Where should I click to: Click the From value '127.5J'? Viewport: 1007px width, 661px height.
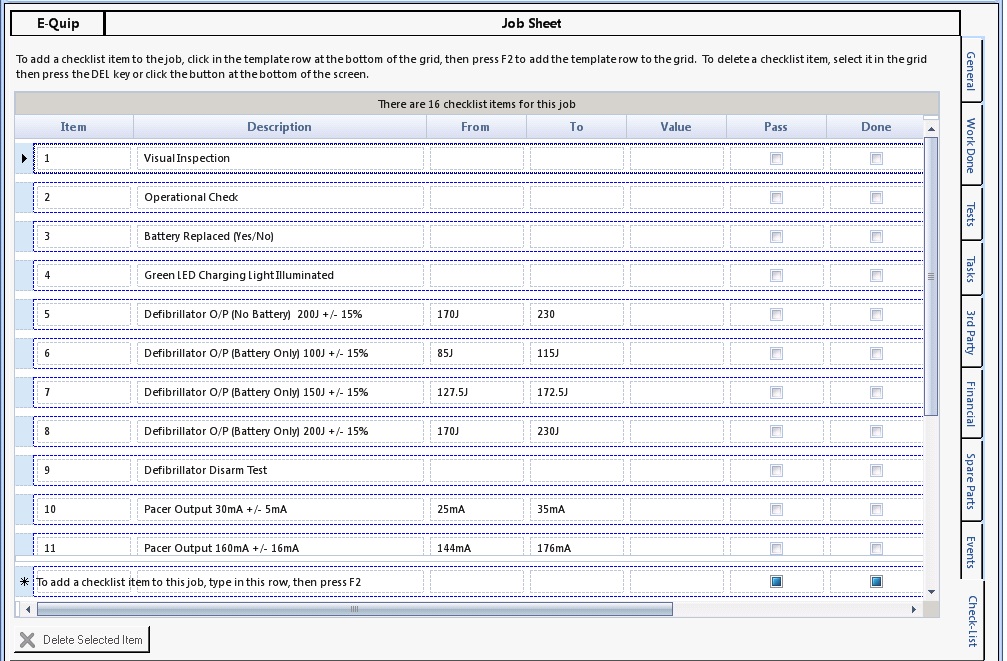(477, 392)
